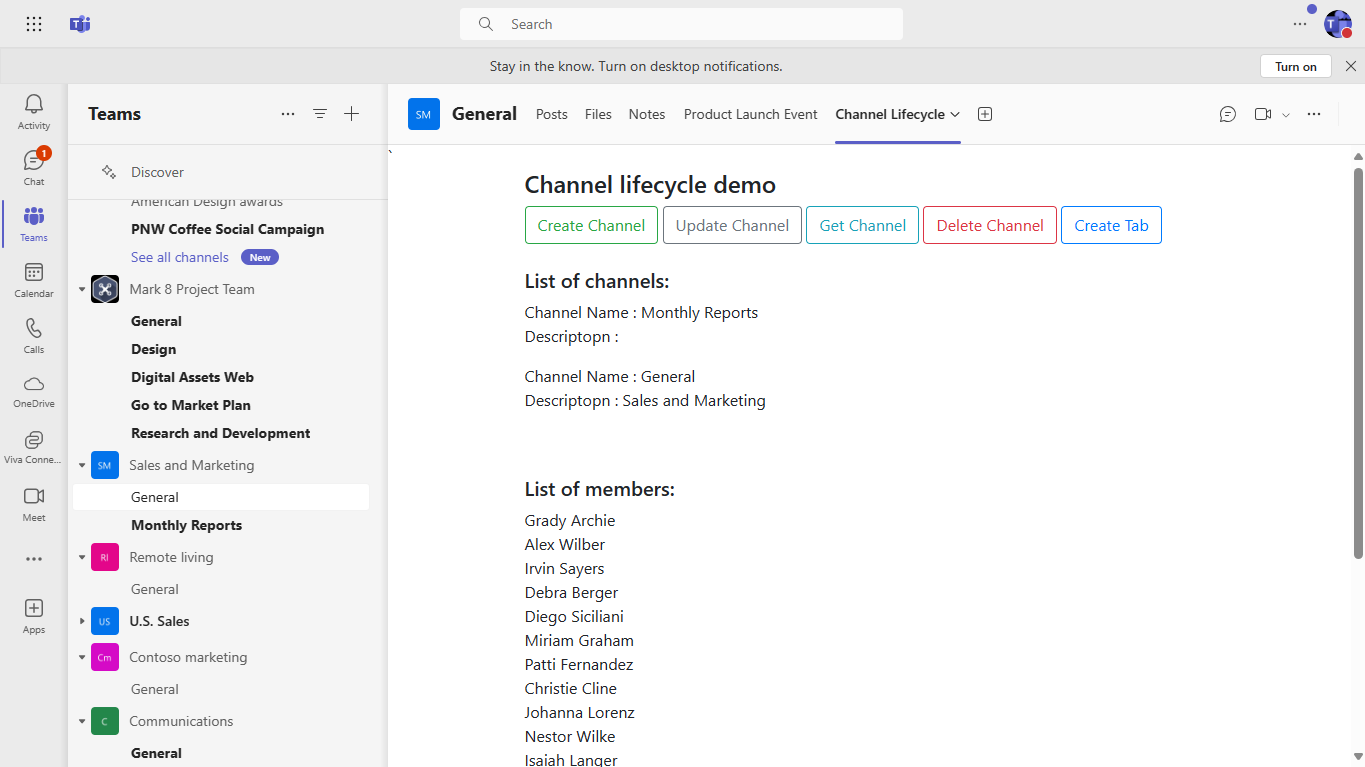Image resolution: width=1365 pixels, height=767 pixels.
Task: Open the app launcher waffle icon
Action: [34, 24]
